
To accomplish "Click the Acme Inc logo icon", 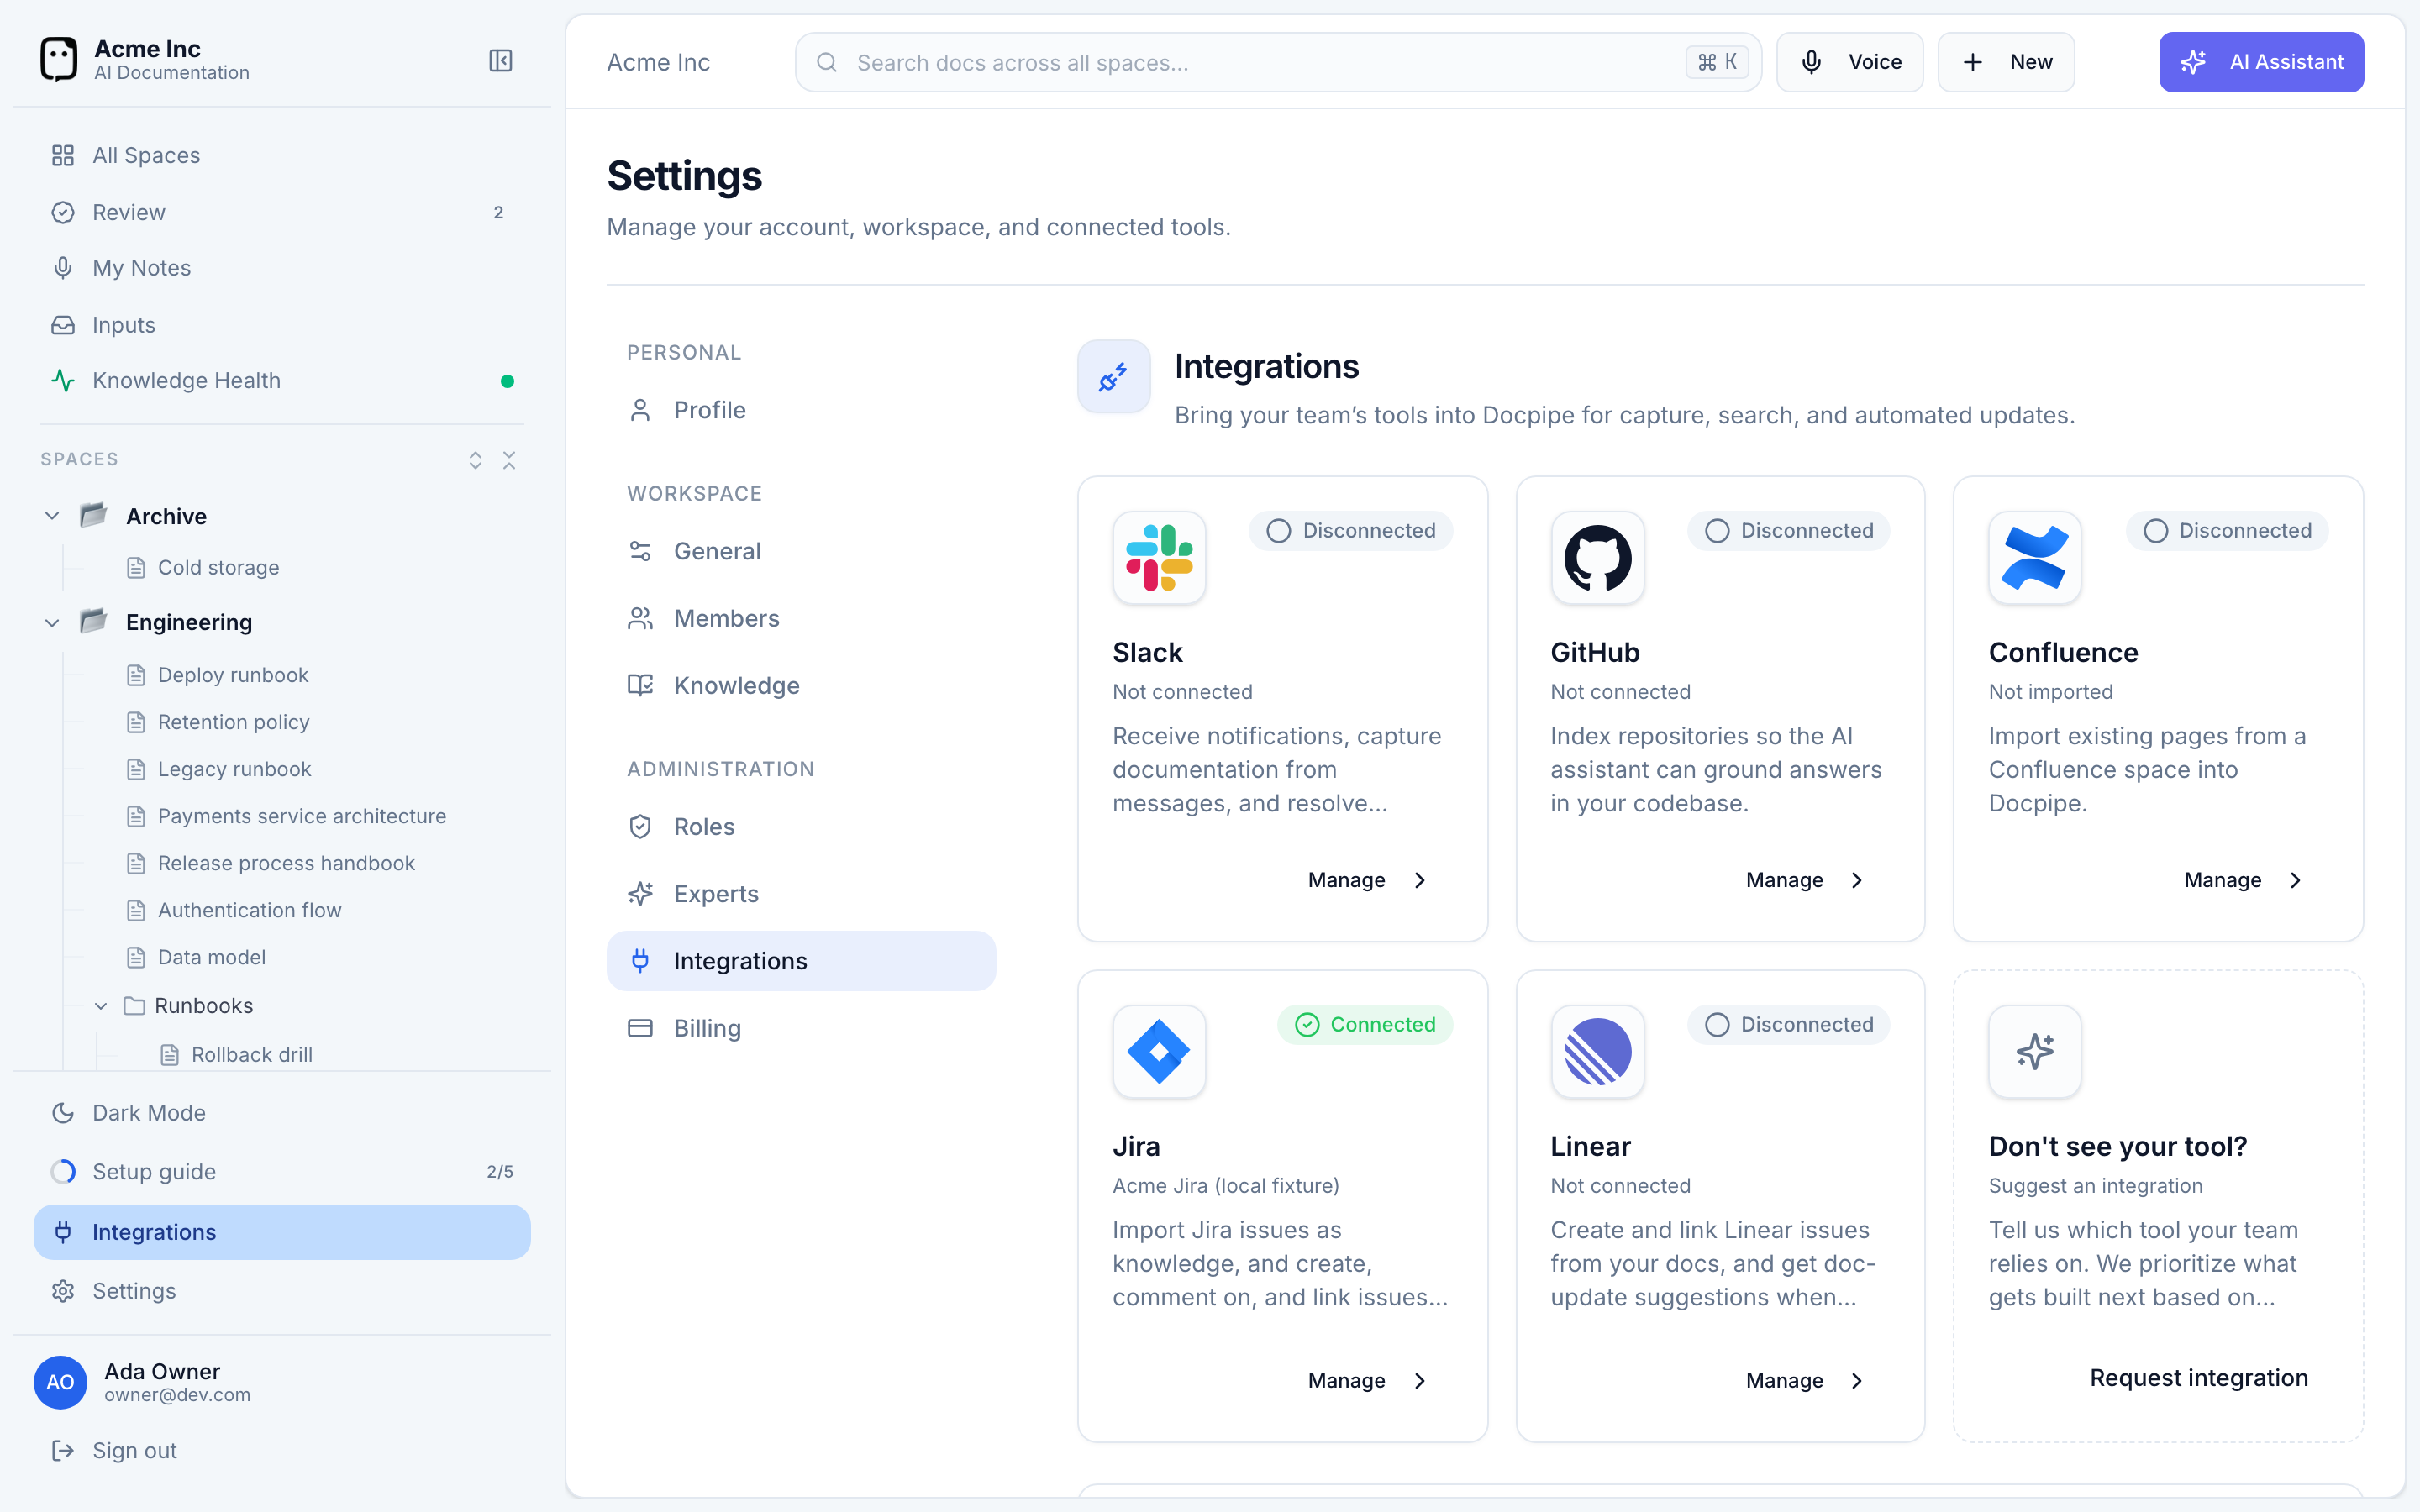I will point(59,60).
